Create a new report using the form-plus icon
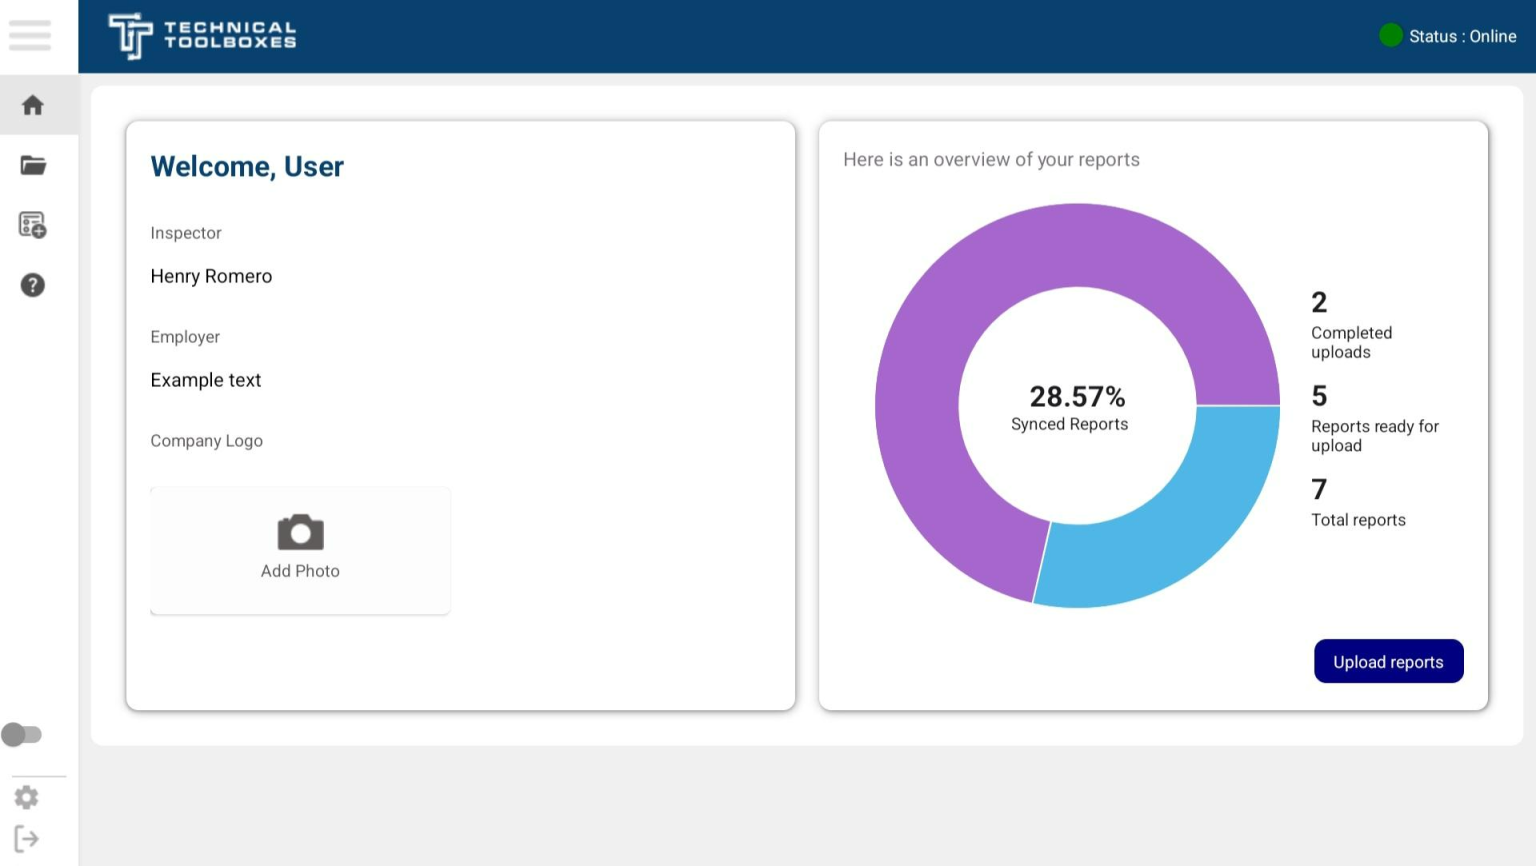 [x=32, y=225]
